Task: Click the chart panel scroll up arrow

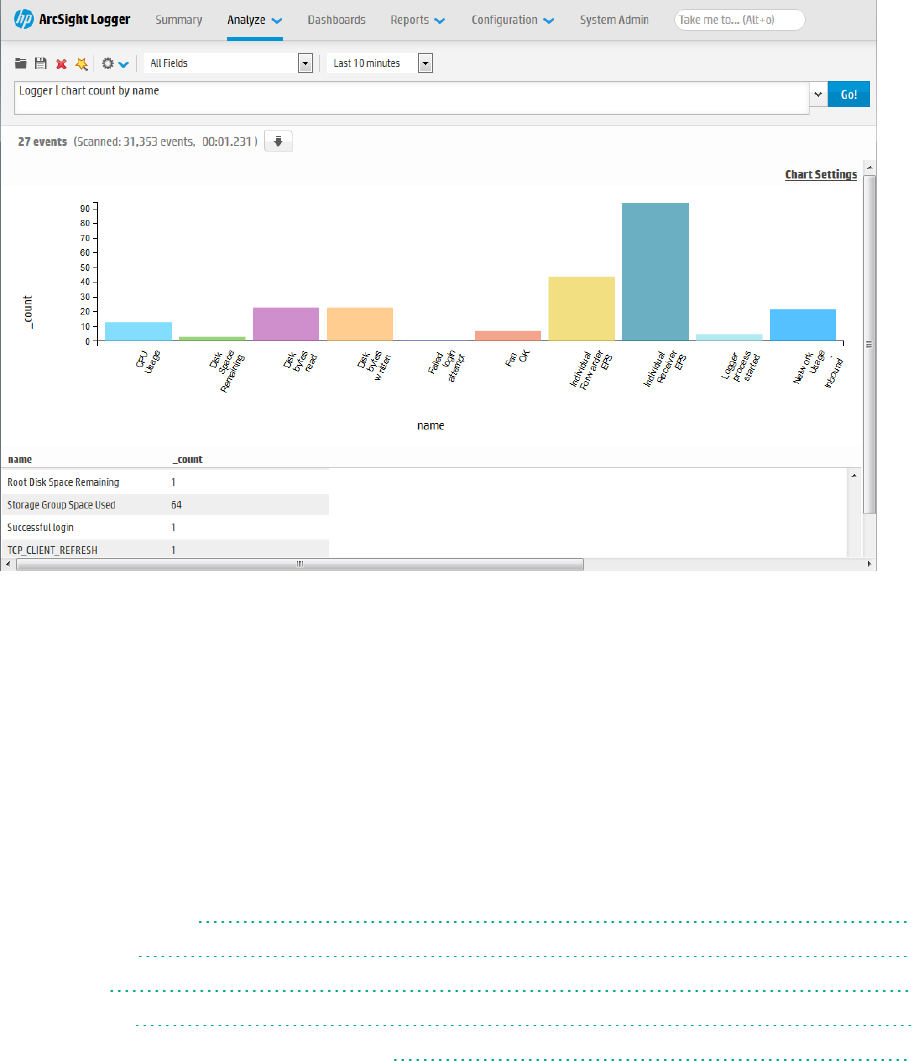Action: 869,167
